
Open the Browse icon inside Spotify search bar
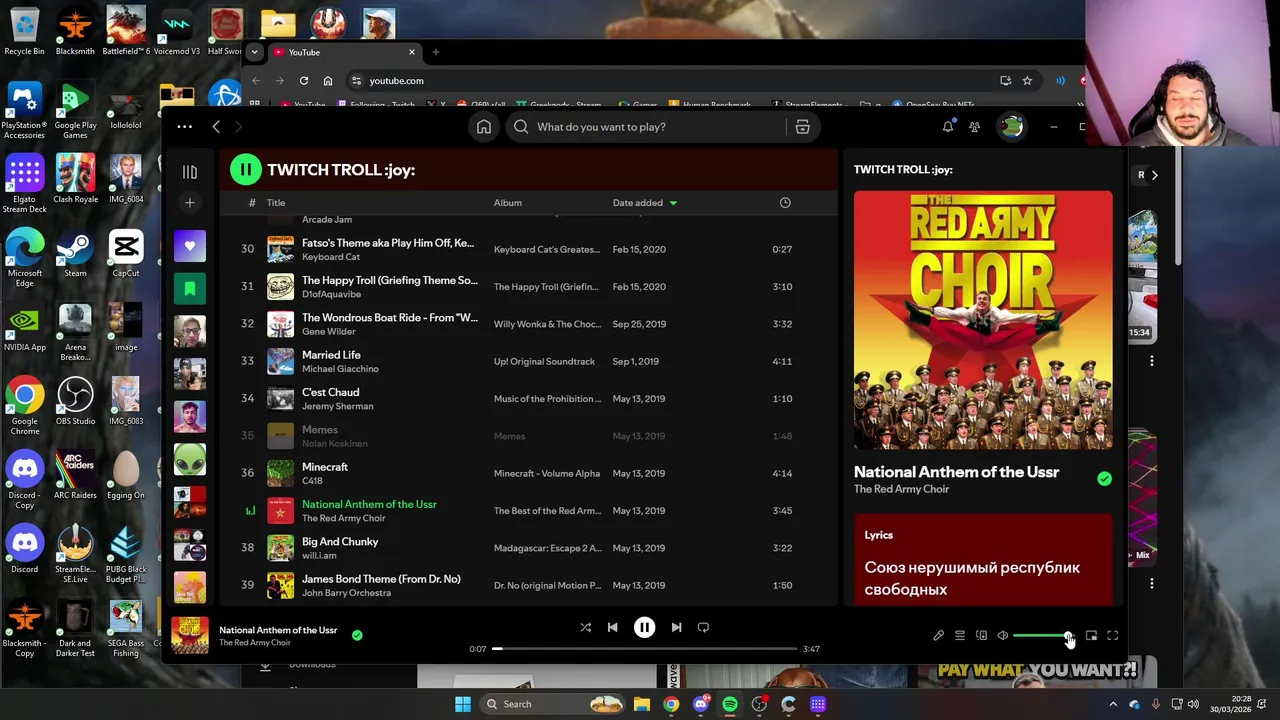point(802,127)
